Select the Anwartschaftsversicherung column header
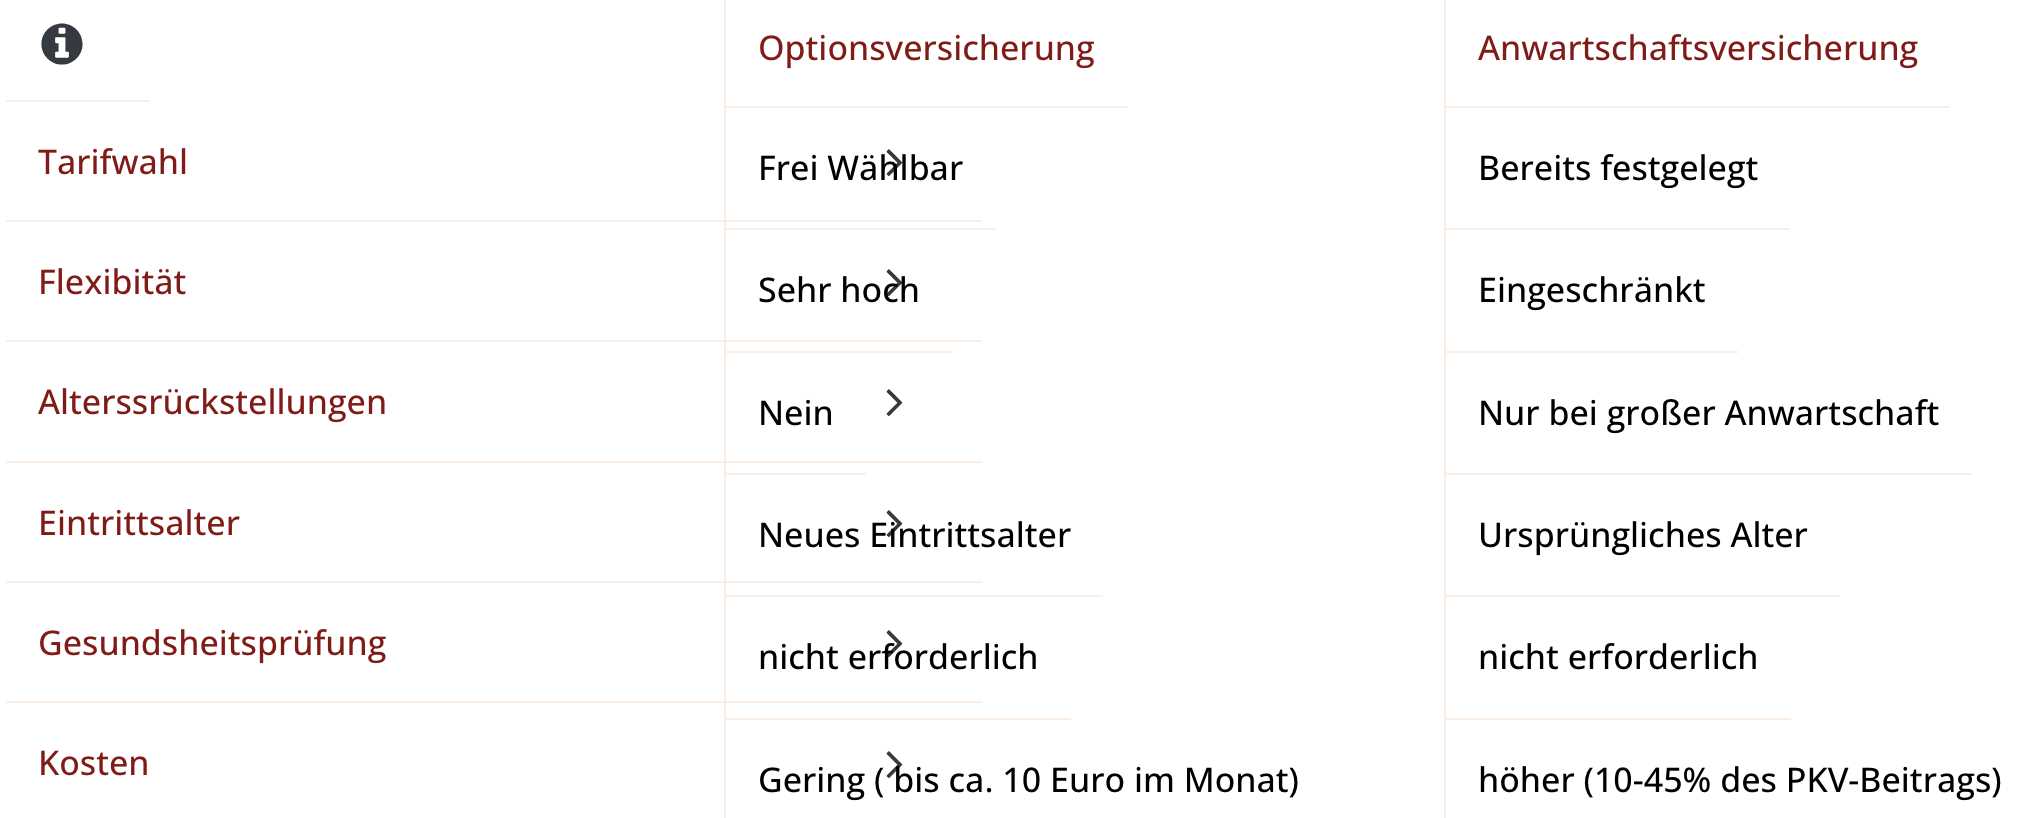 tap(1698, 48)
